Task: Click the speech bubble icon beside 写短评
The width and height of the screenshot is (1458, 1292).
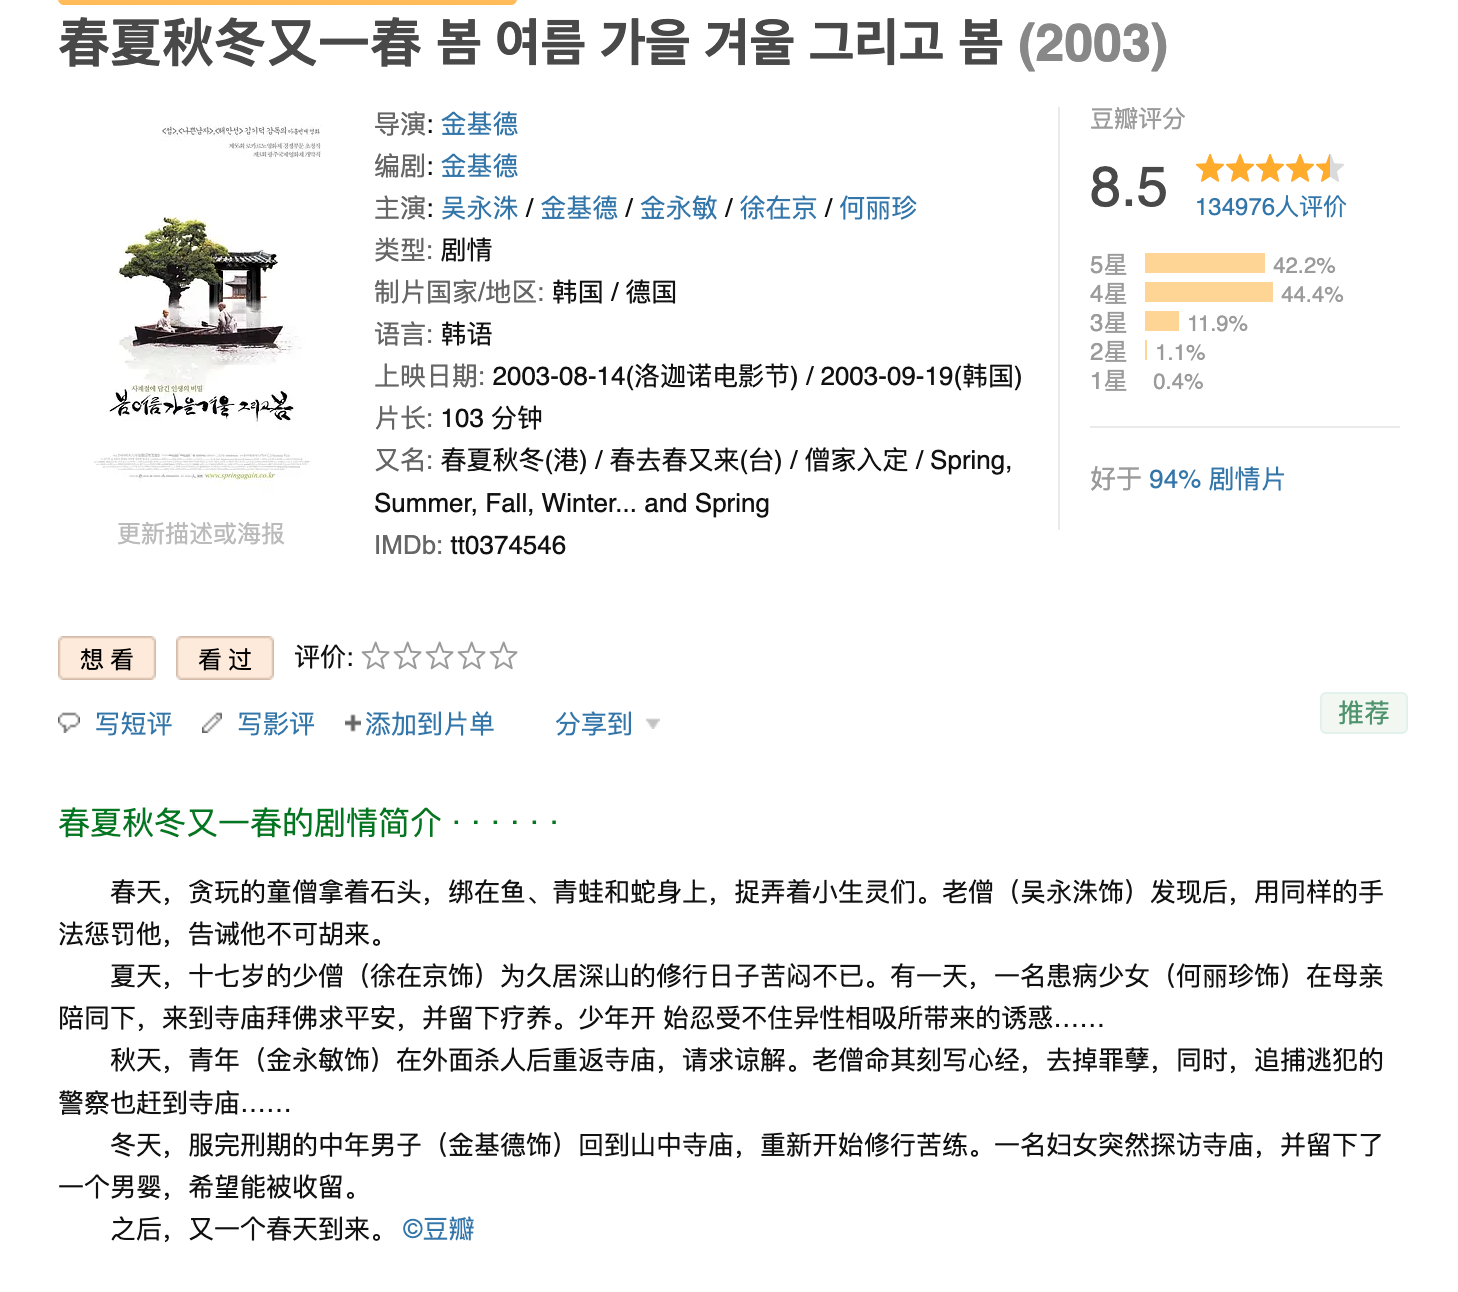Action: click(69, 723)
